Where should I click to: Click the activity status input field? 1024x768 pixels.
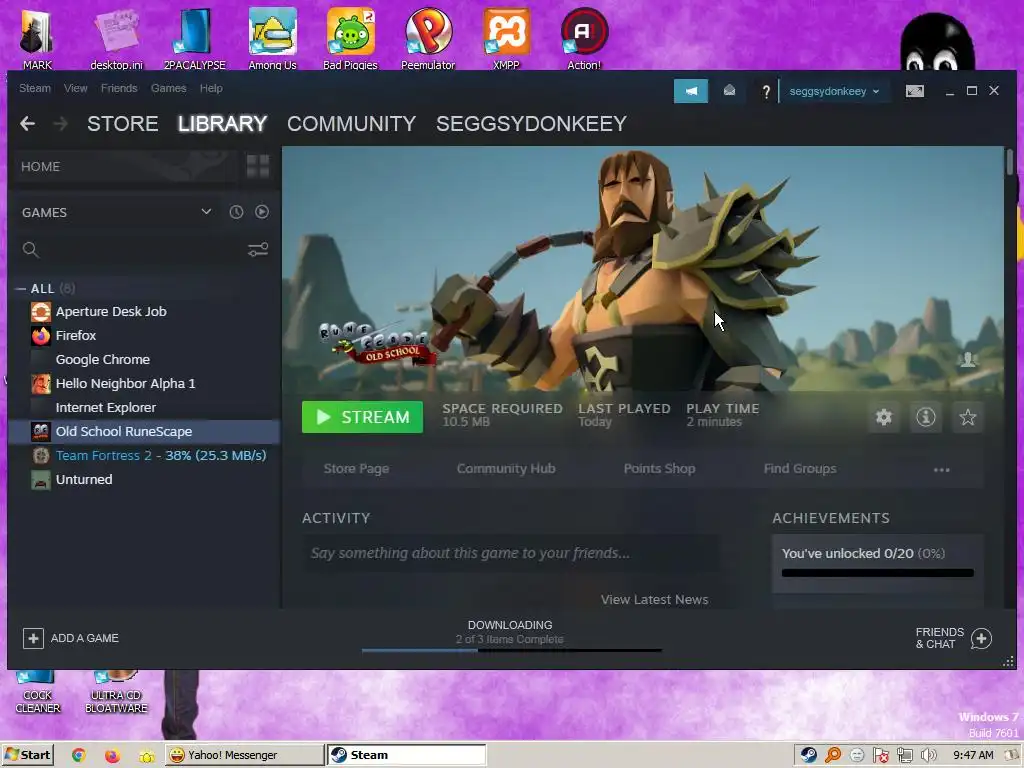(x=511, y=553)
